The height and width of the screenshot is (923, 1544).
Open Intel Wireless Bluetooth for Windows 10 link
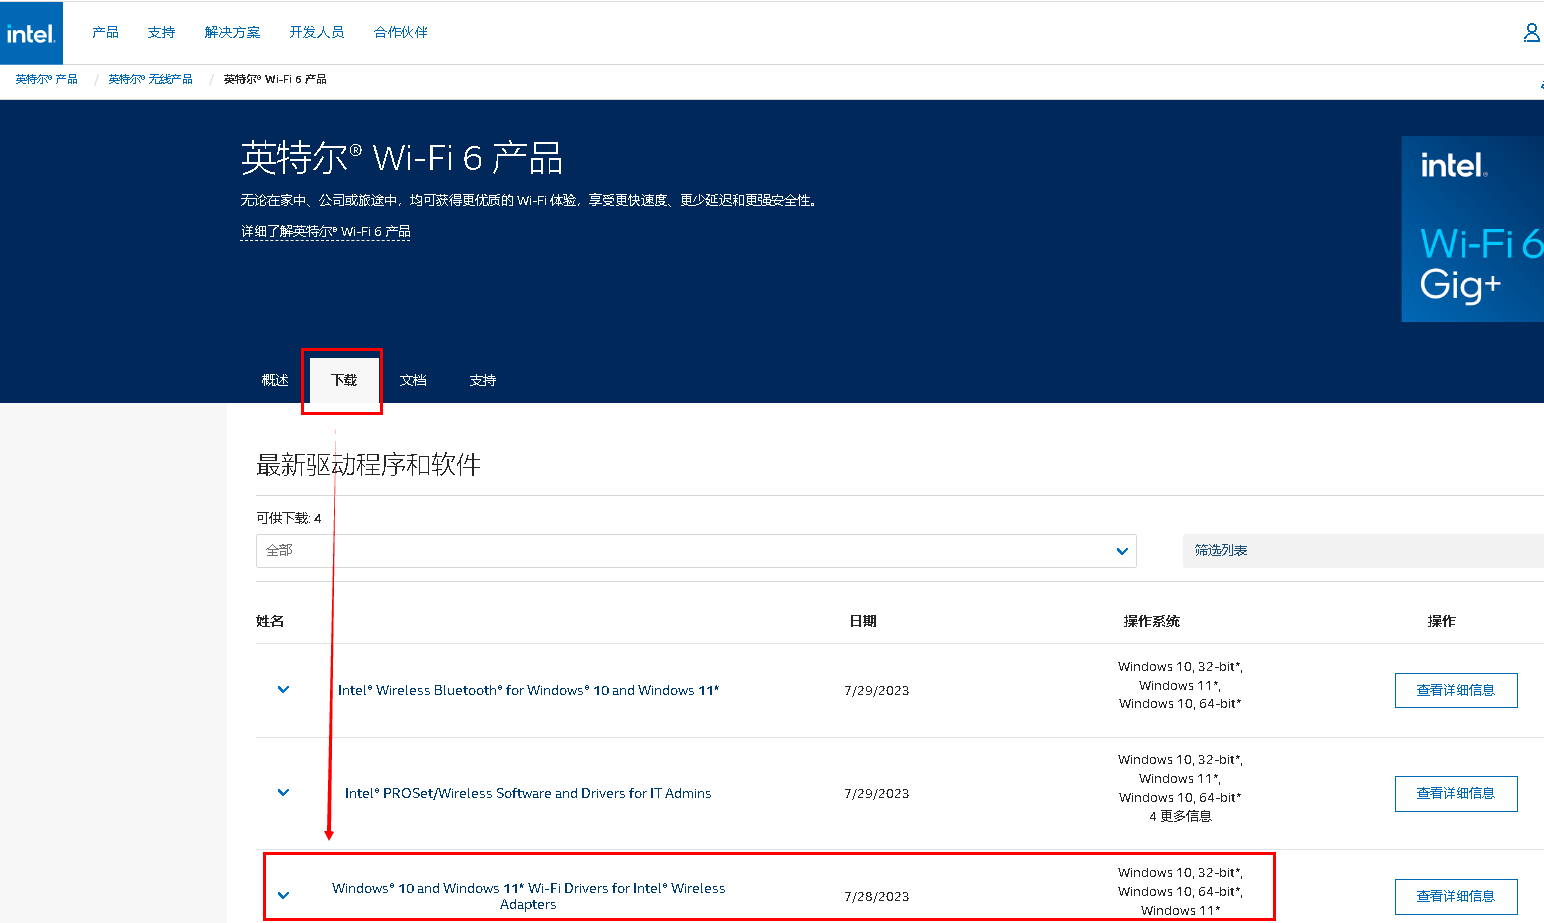pos(528,690)
